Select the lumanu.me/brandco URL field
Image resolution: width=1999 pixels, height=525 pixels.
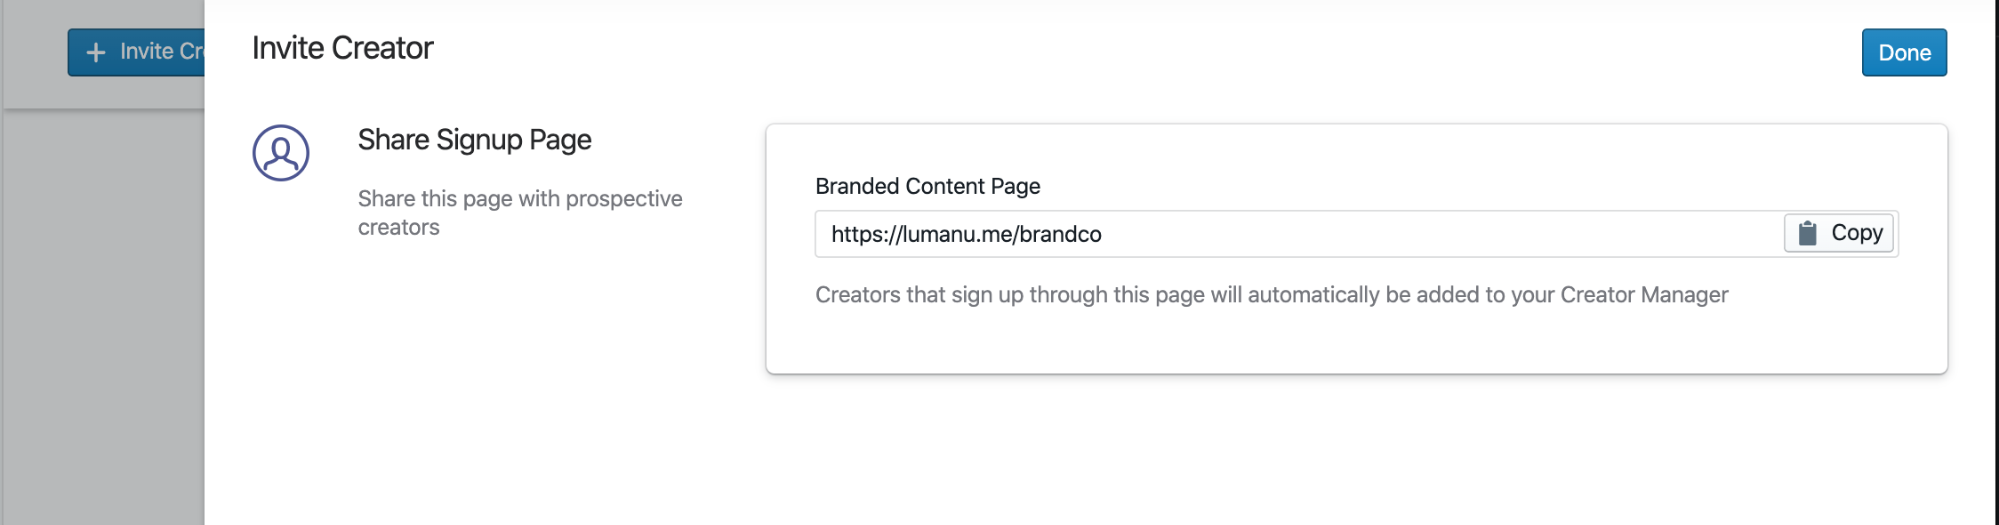[1299, 234]
